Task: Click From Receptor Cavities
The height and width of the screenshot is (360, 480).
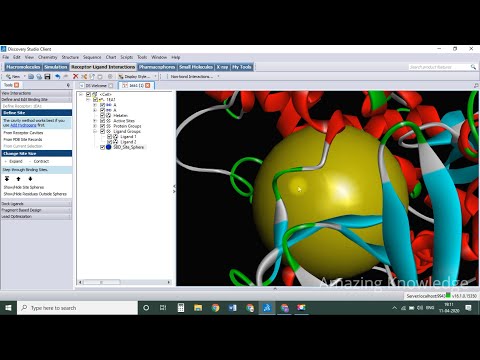Action: pyautogui.click(x=23, y=133)
